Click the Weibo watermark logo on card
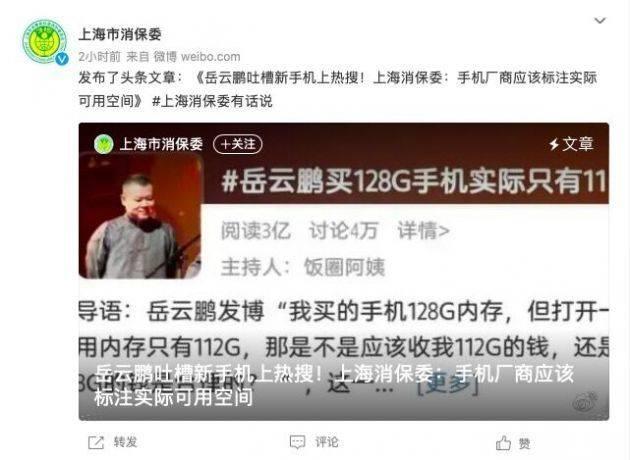 pos(586,403)
